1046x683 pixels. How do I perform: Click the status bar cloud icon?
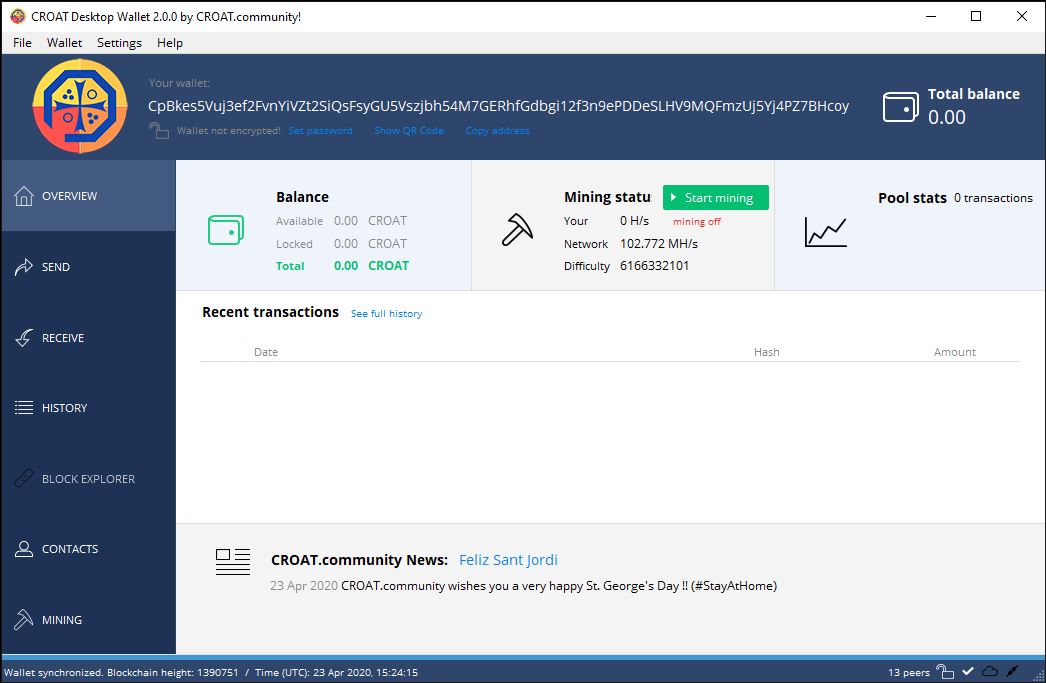pos(990,671)
